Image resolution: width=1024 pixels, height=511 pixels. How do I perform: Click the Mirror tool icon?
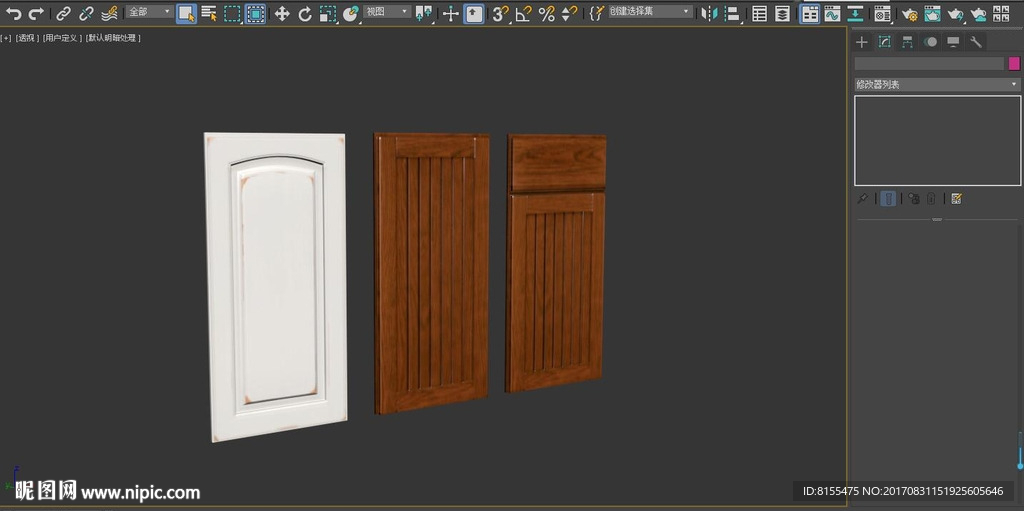tap(709, 13)
